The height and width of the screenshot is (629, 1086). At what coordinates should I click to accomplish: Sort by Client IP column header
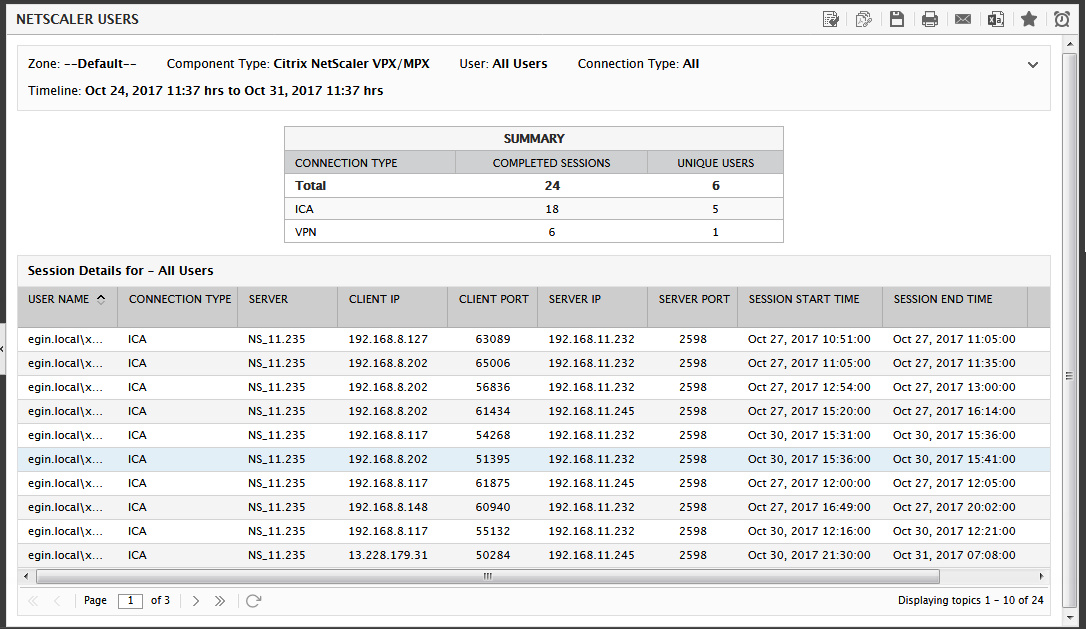pos(393,307)
